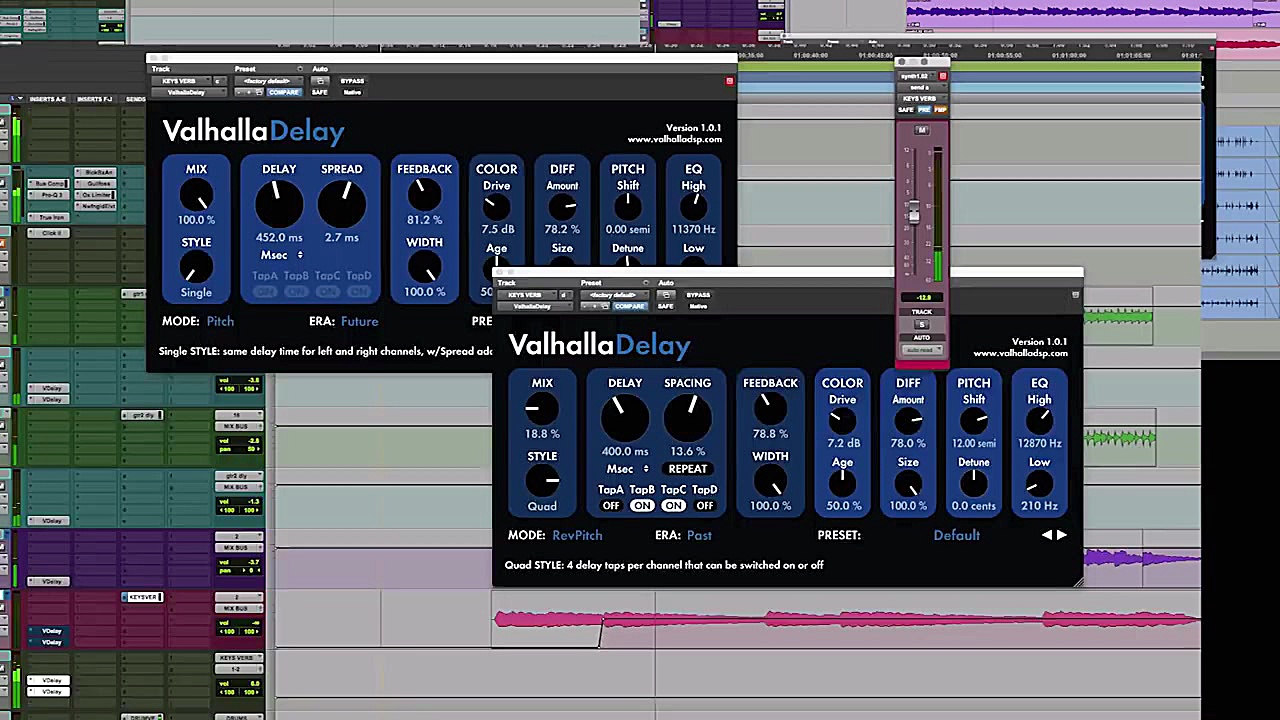The width and height of the screenshot is (1280, 720).
Task: Click the STYLE knob set to Single
Action: pyautogui.click(x=196, y=267)
